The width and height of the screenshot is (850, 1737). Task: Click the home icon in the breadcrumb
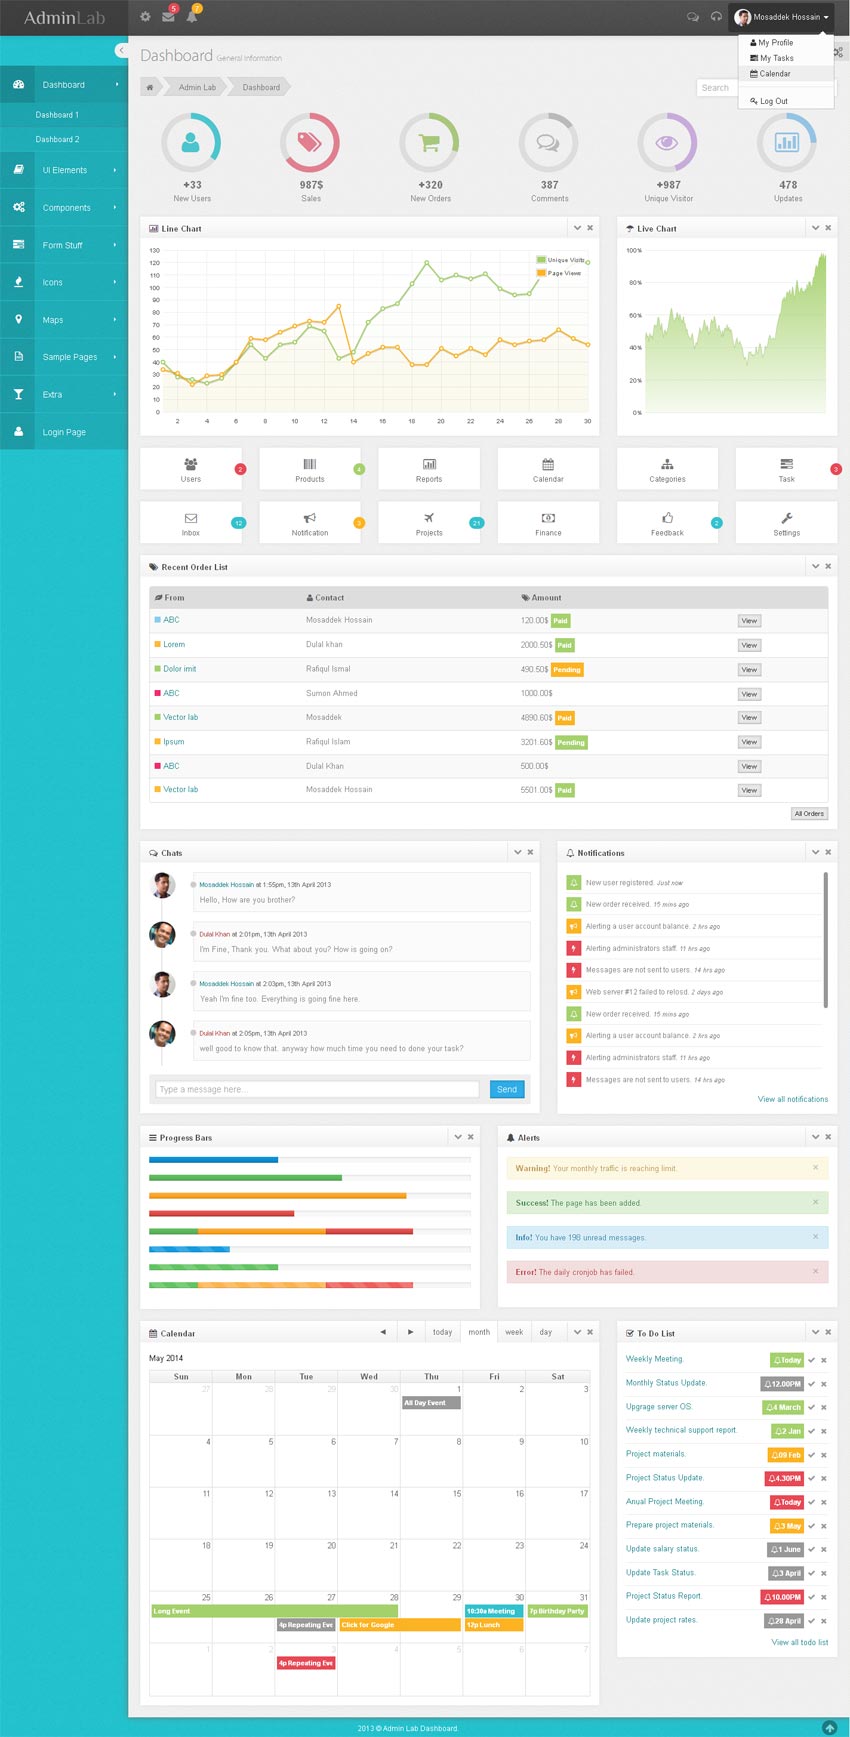point(150,87)
